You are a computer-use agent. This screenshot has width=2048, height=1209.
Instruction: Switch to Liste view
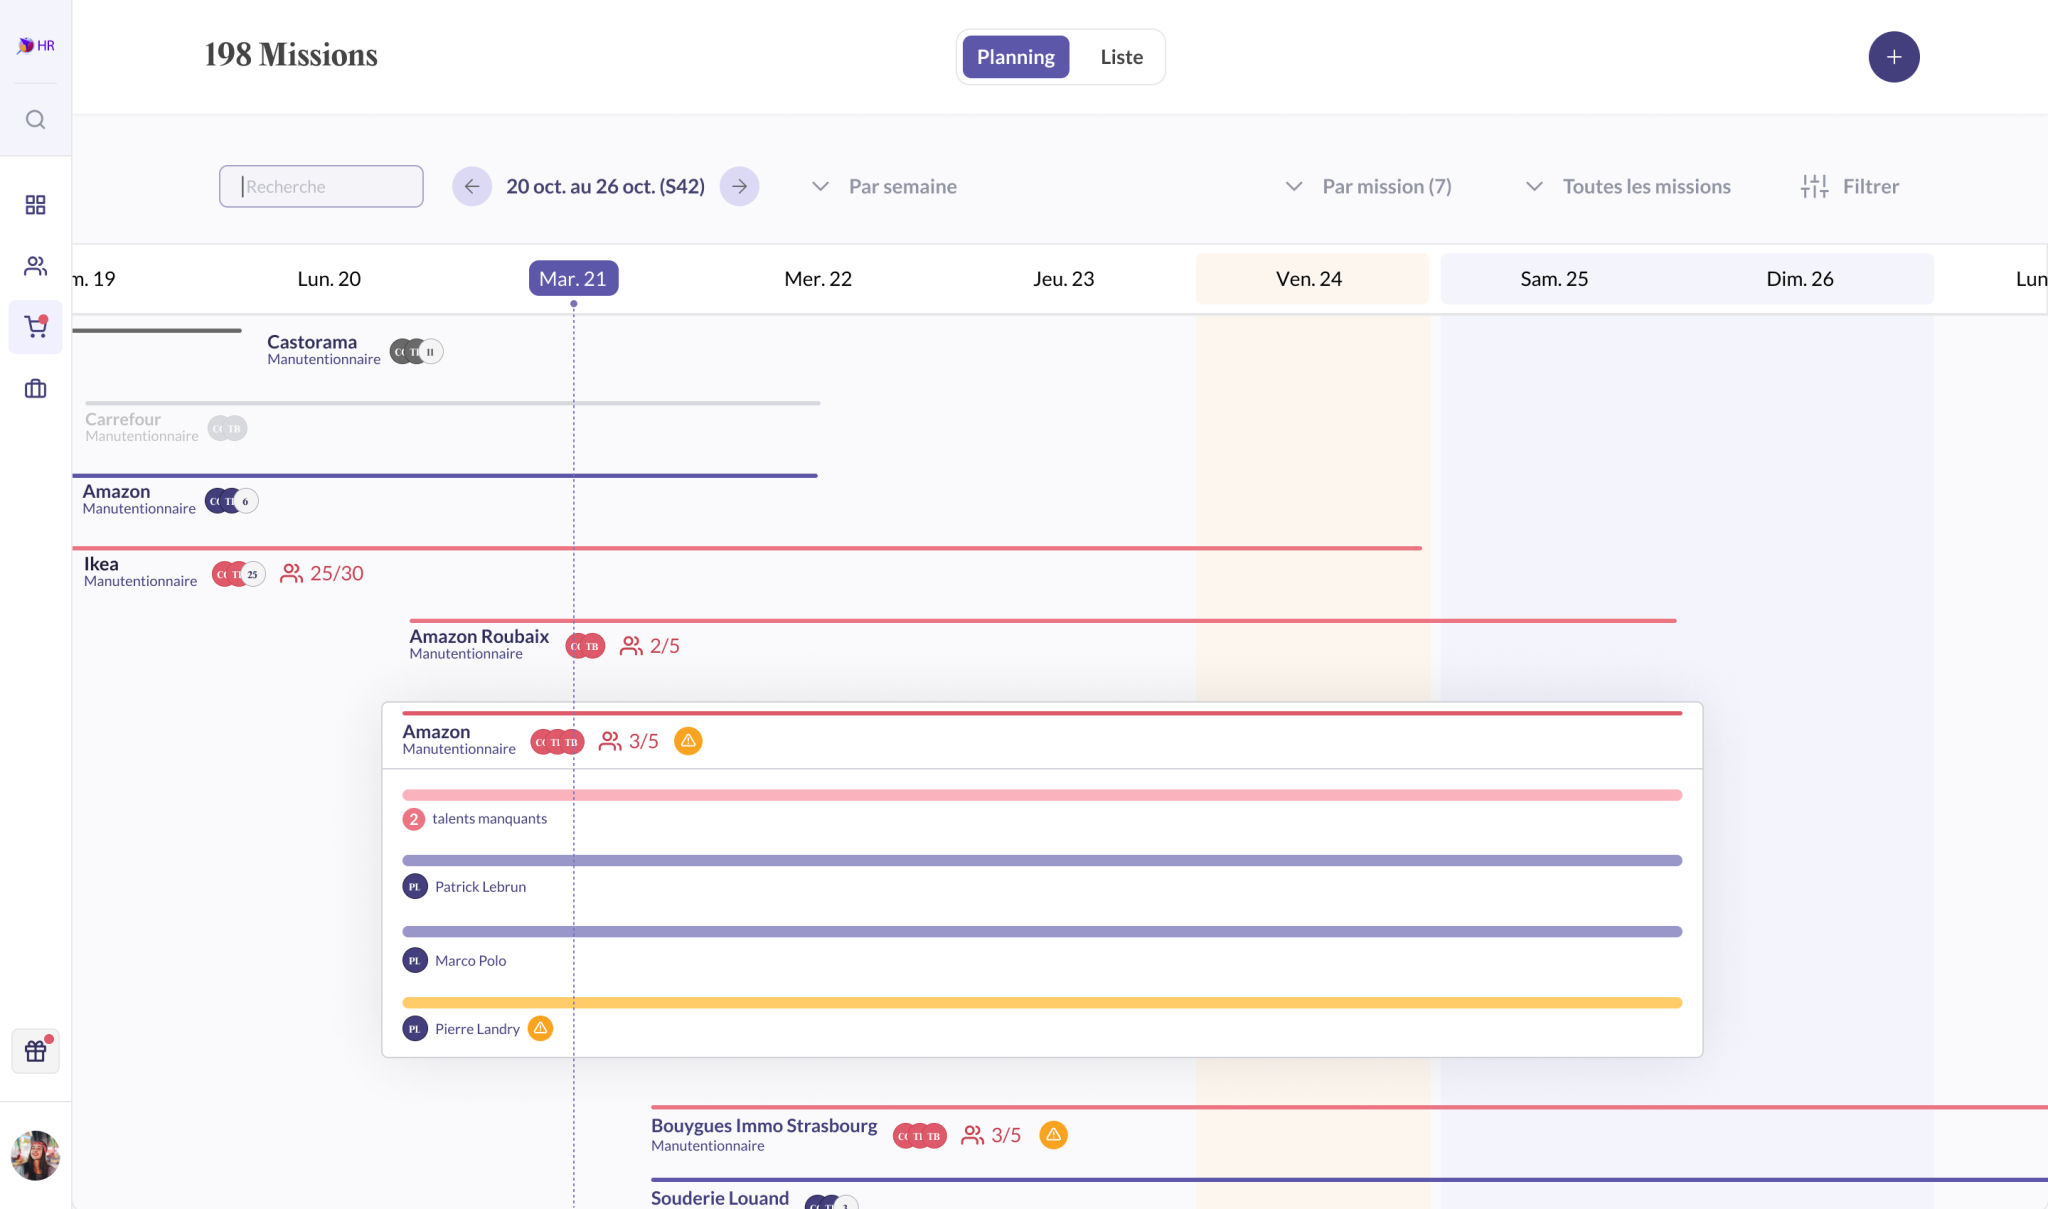pyautogui.click(x=1121, y=57)
